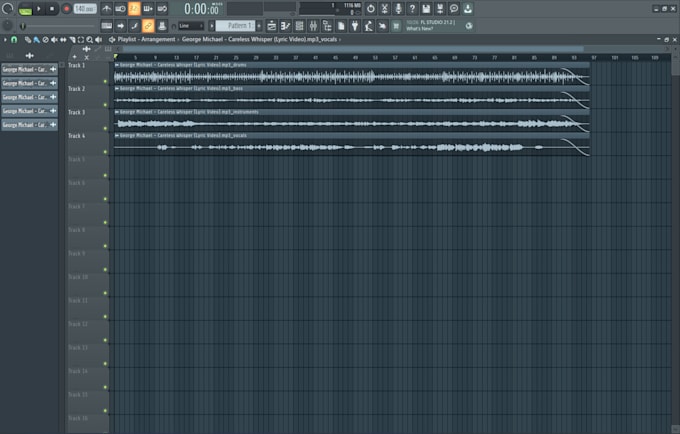Toggle the highlighted 3-2-1 countdown button
This screenshot has height=434, width=680.
[x=134, y=9]
